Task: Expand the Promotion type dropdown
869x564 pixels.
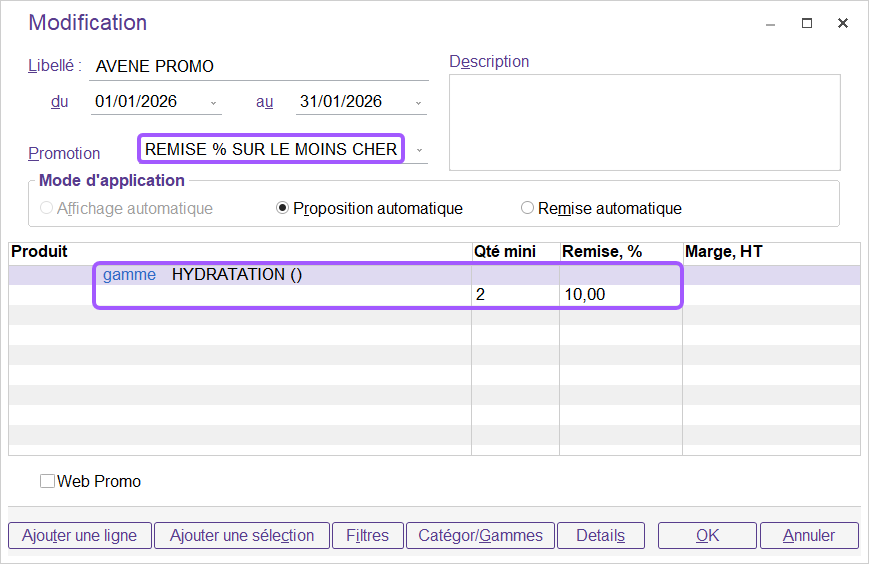Action: pos(419,150)
